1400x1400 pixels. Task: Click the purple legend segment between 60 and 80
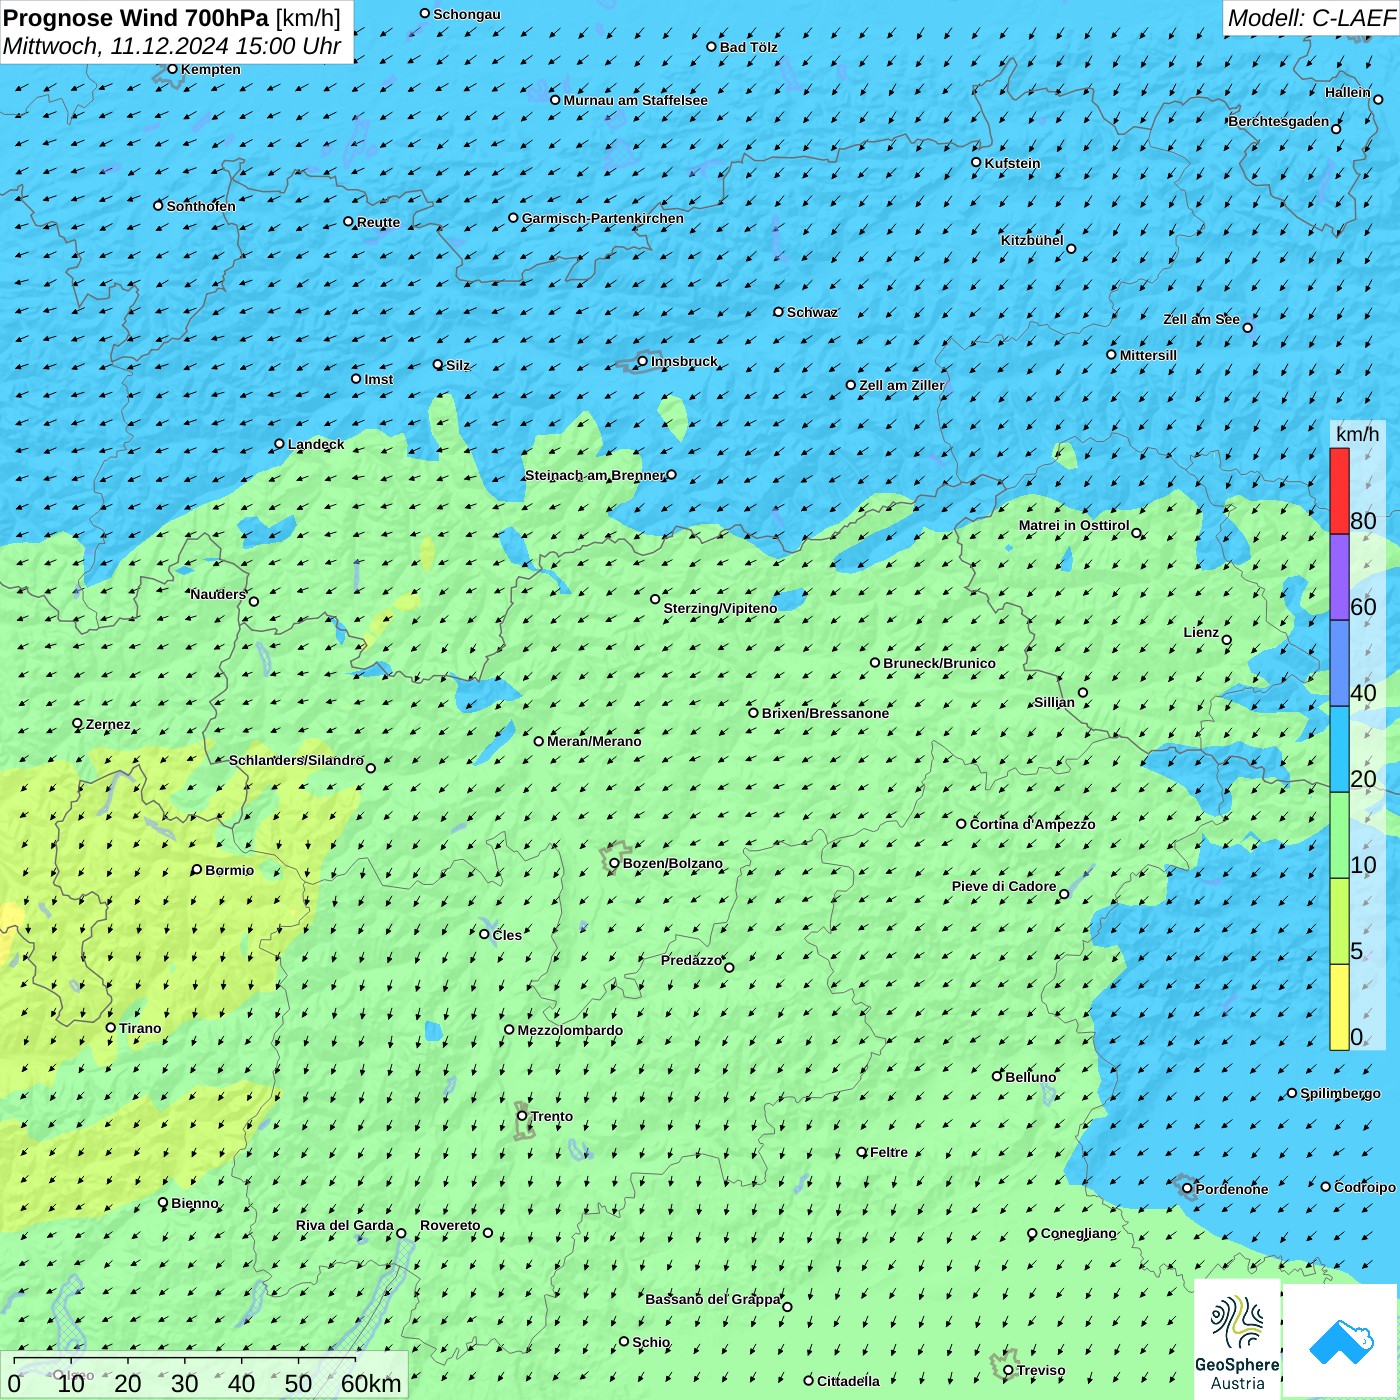click(1339, 577)
